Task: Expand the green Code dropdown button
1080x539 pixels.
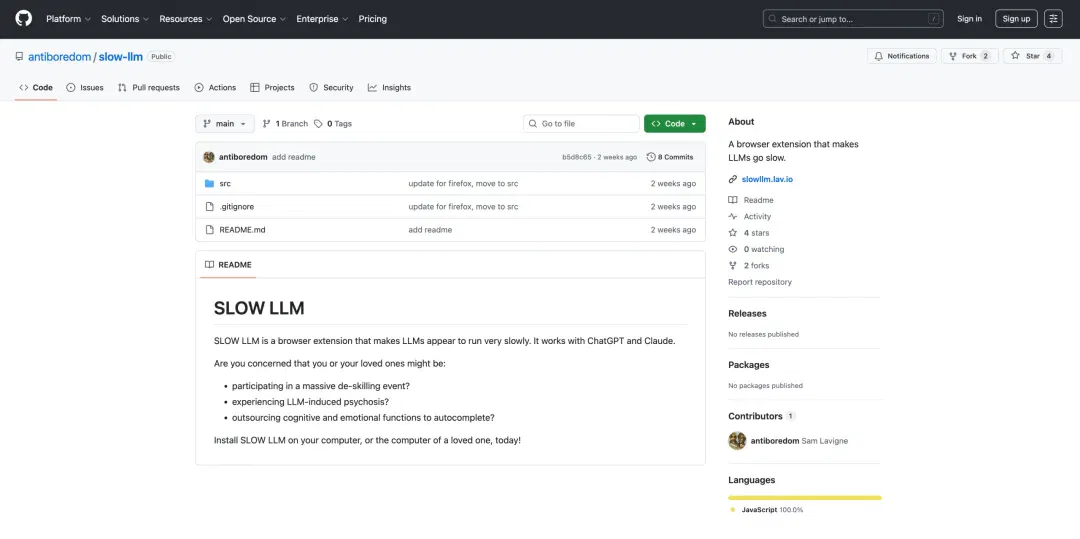Action: 674,124
